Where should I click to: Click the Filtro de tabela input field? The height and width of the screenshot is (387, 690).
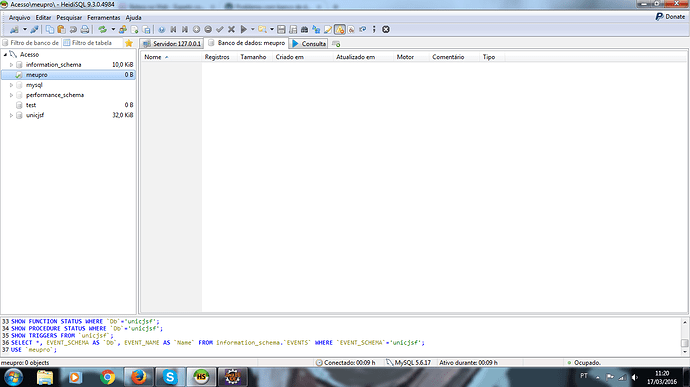(x=92, y=43)
